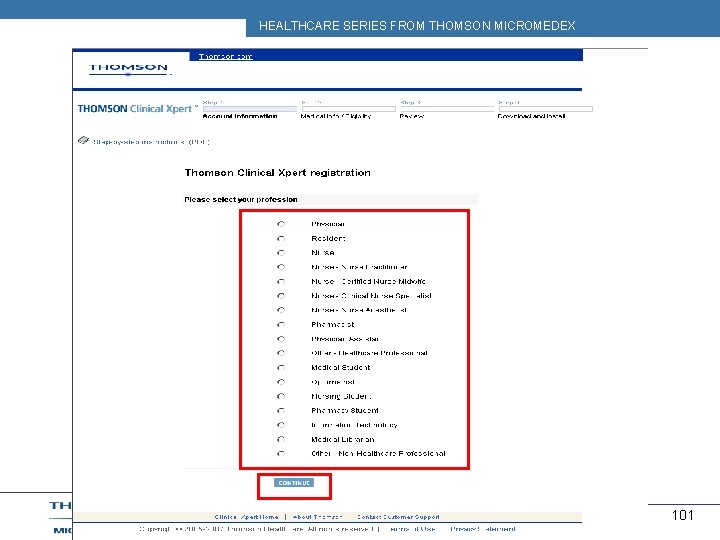Select Nurse - Certified Nurse Midwife
720x540 pixels.
coord(281,281)
